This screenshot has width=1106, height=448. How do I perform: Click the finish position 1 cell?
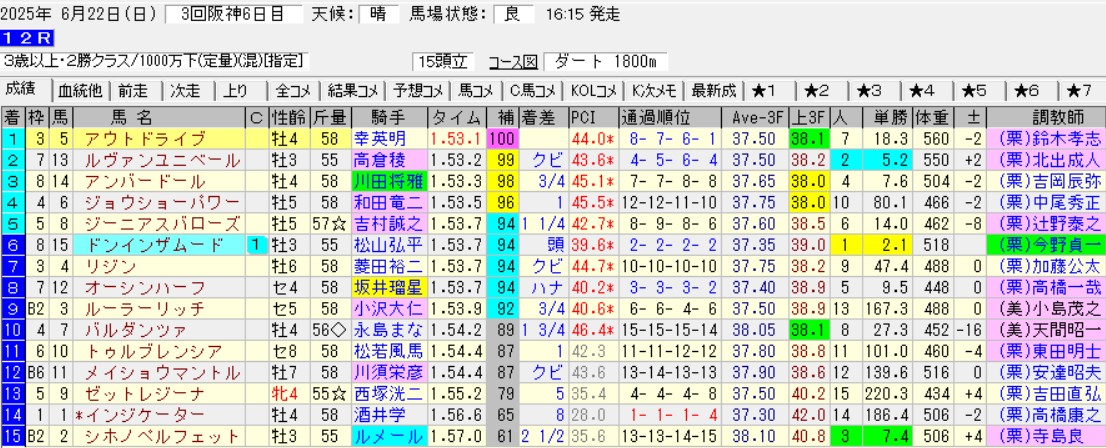click(x=12, y=139)
